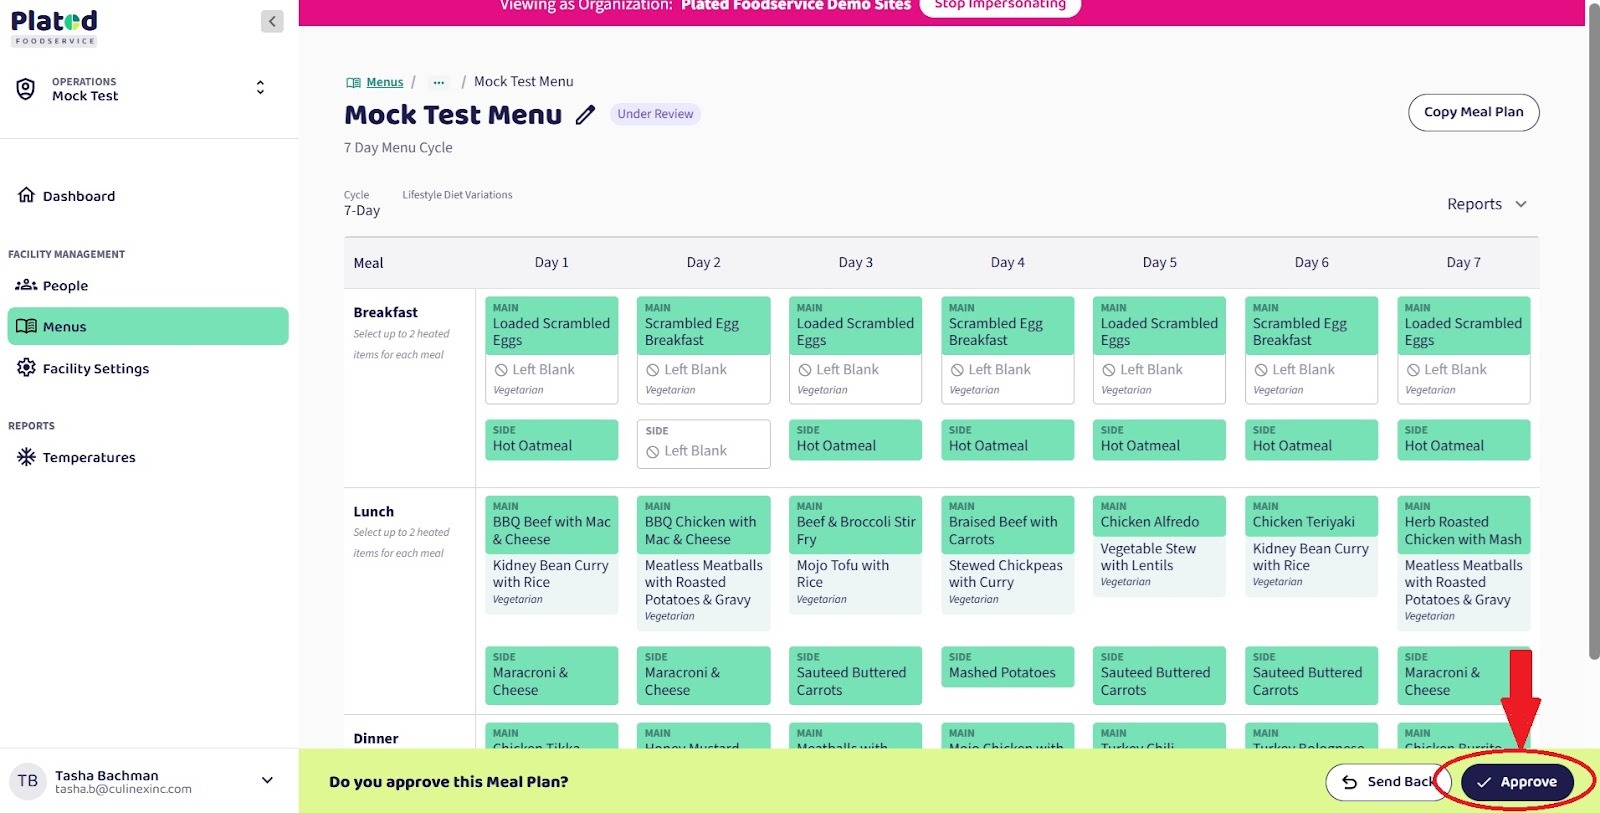This screenshot has height=813, width=1600.
Task: Click the Dashboard home icon
Action: coord(26,195)
